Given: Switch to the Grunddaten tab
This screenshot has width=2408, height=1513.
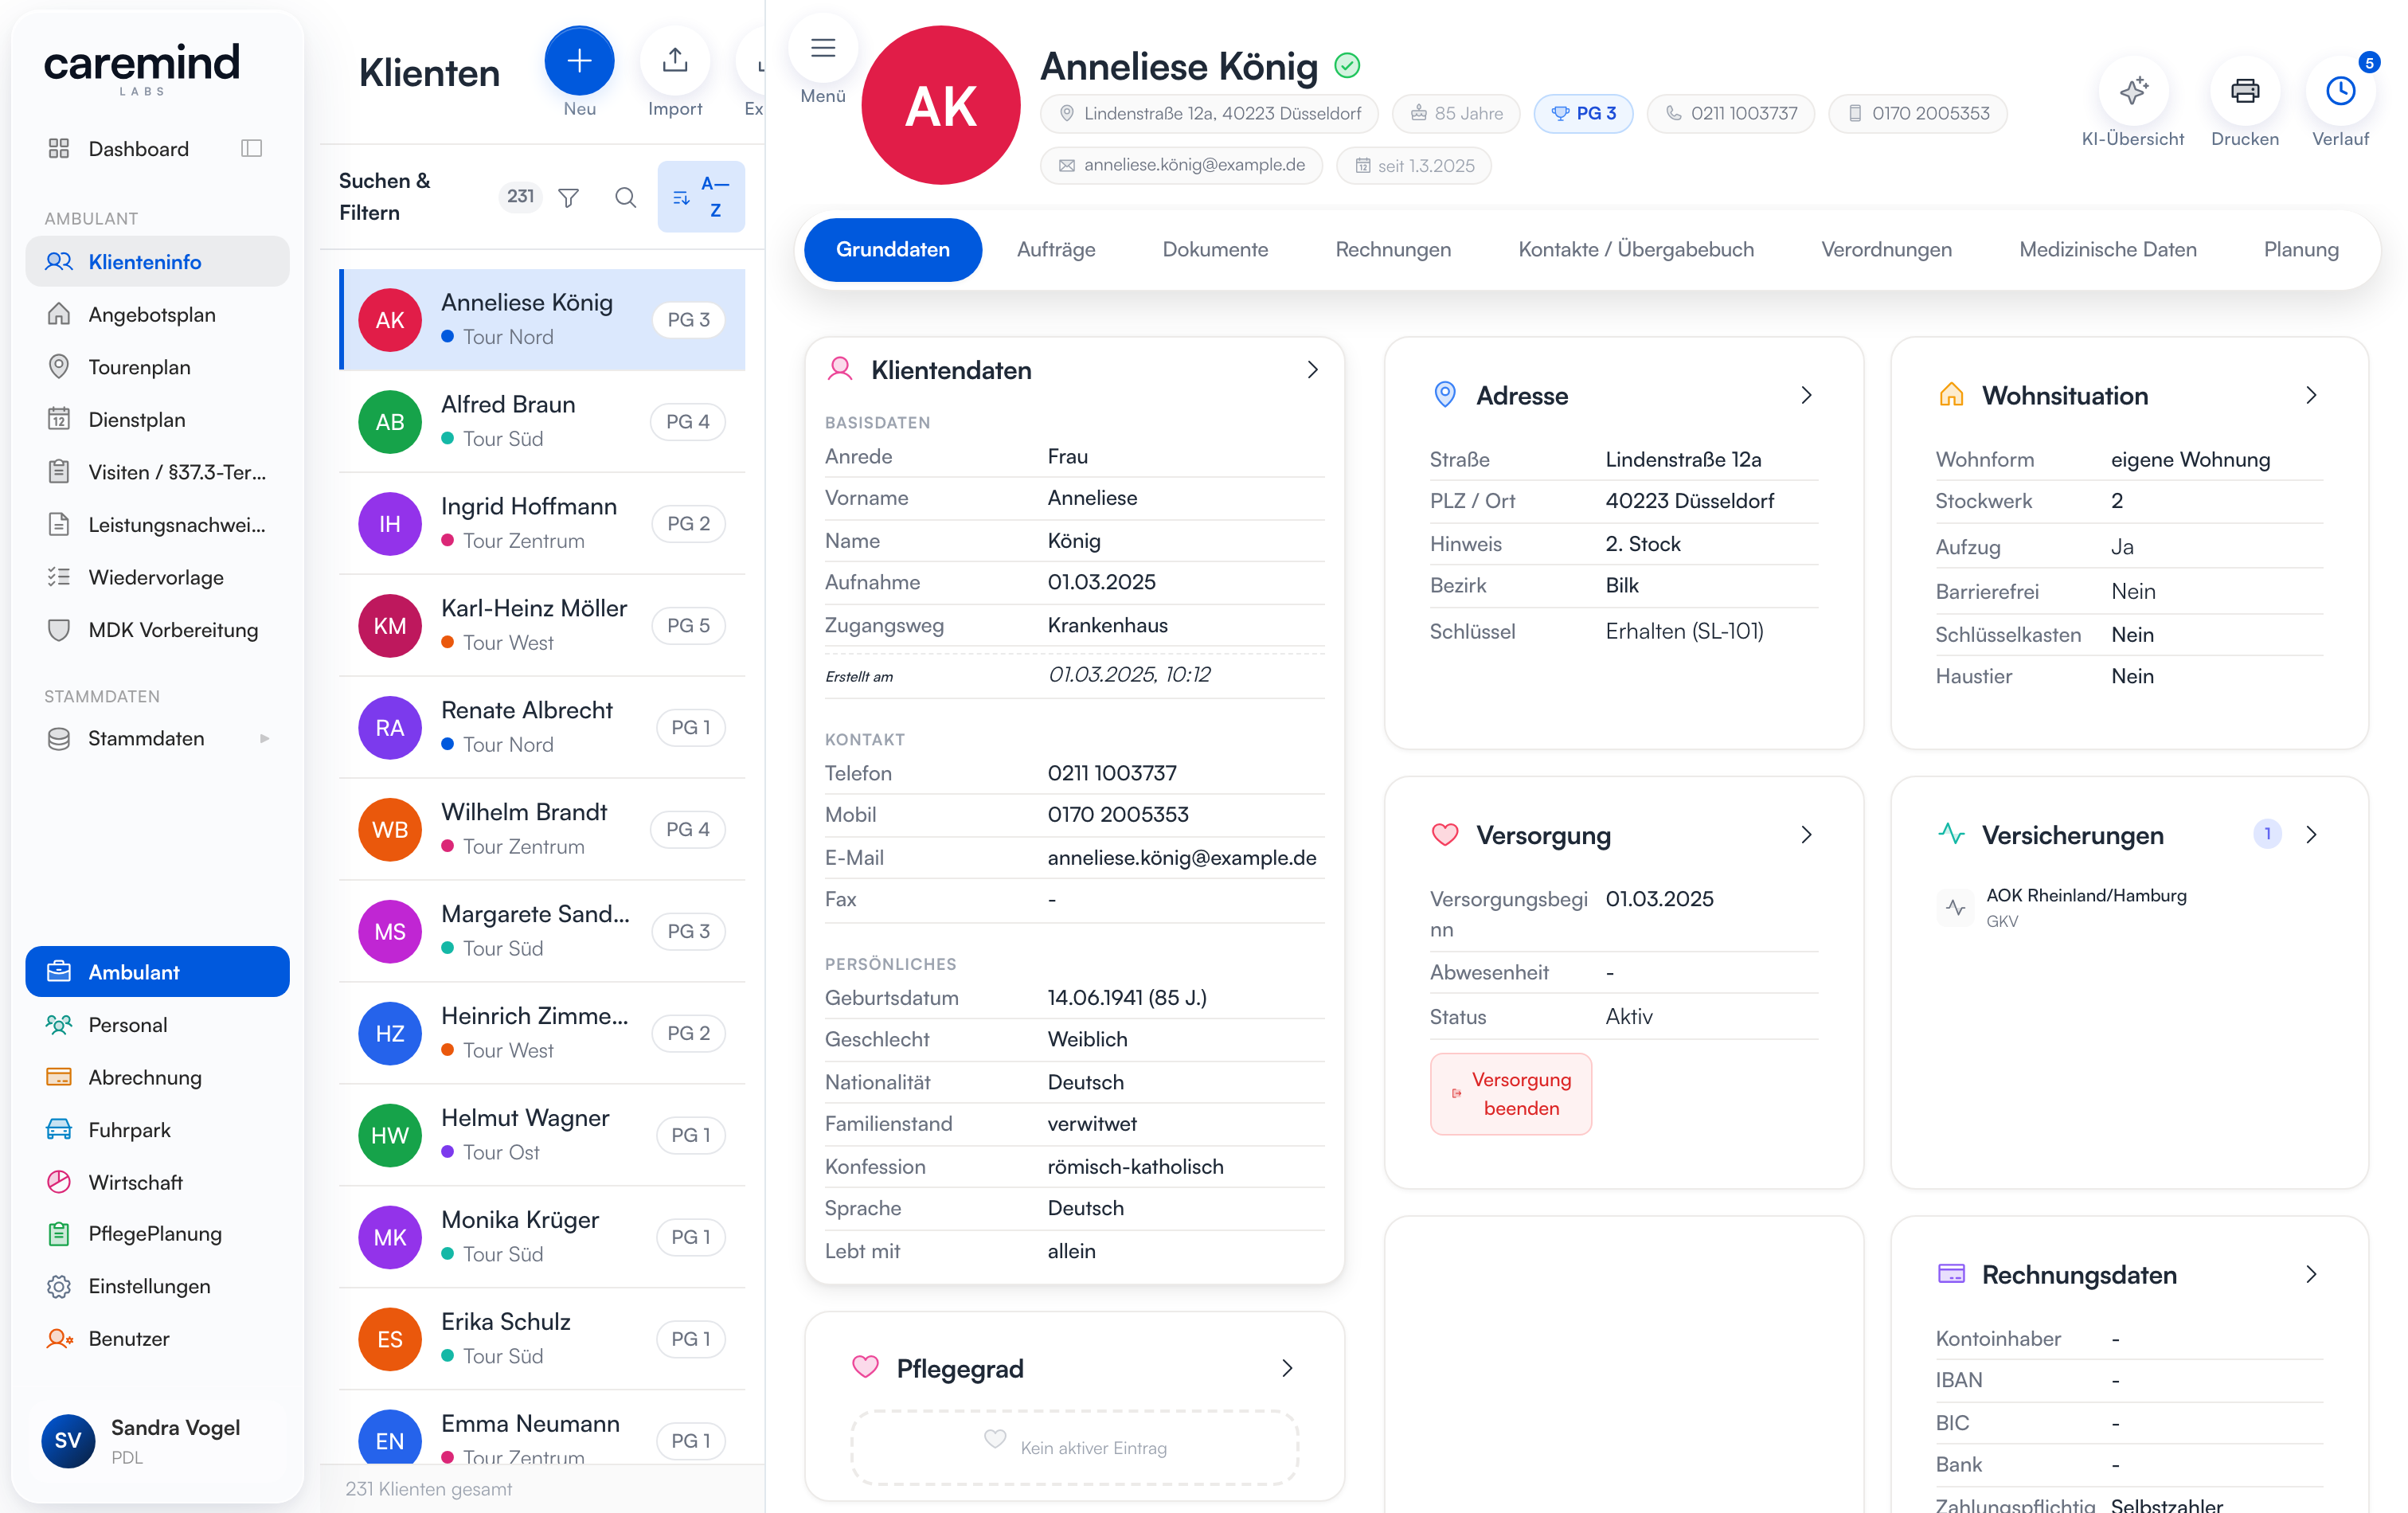Looking at the screenshot, I should (892, 250).
